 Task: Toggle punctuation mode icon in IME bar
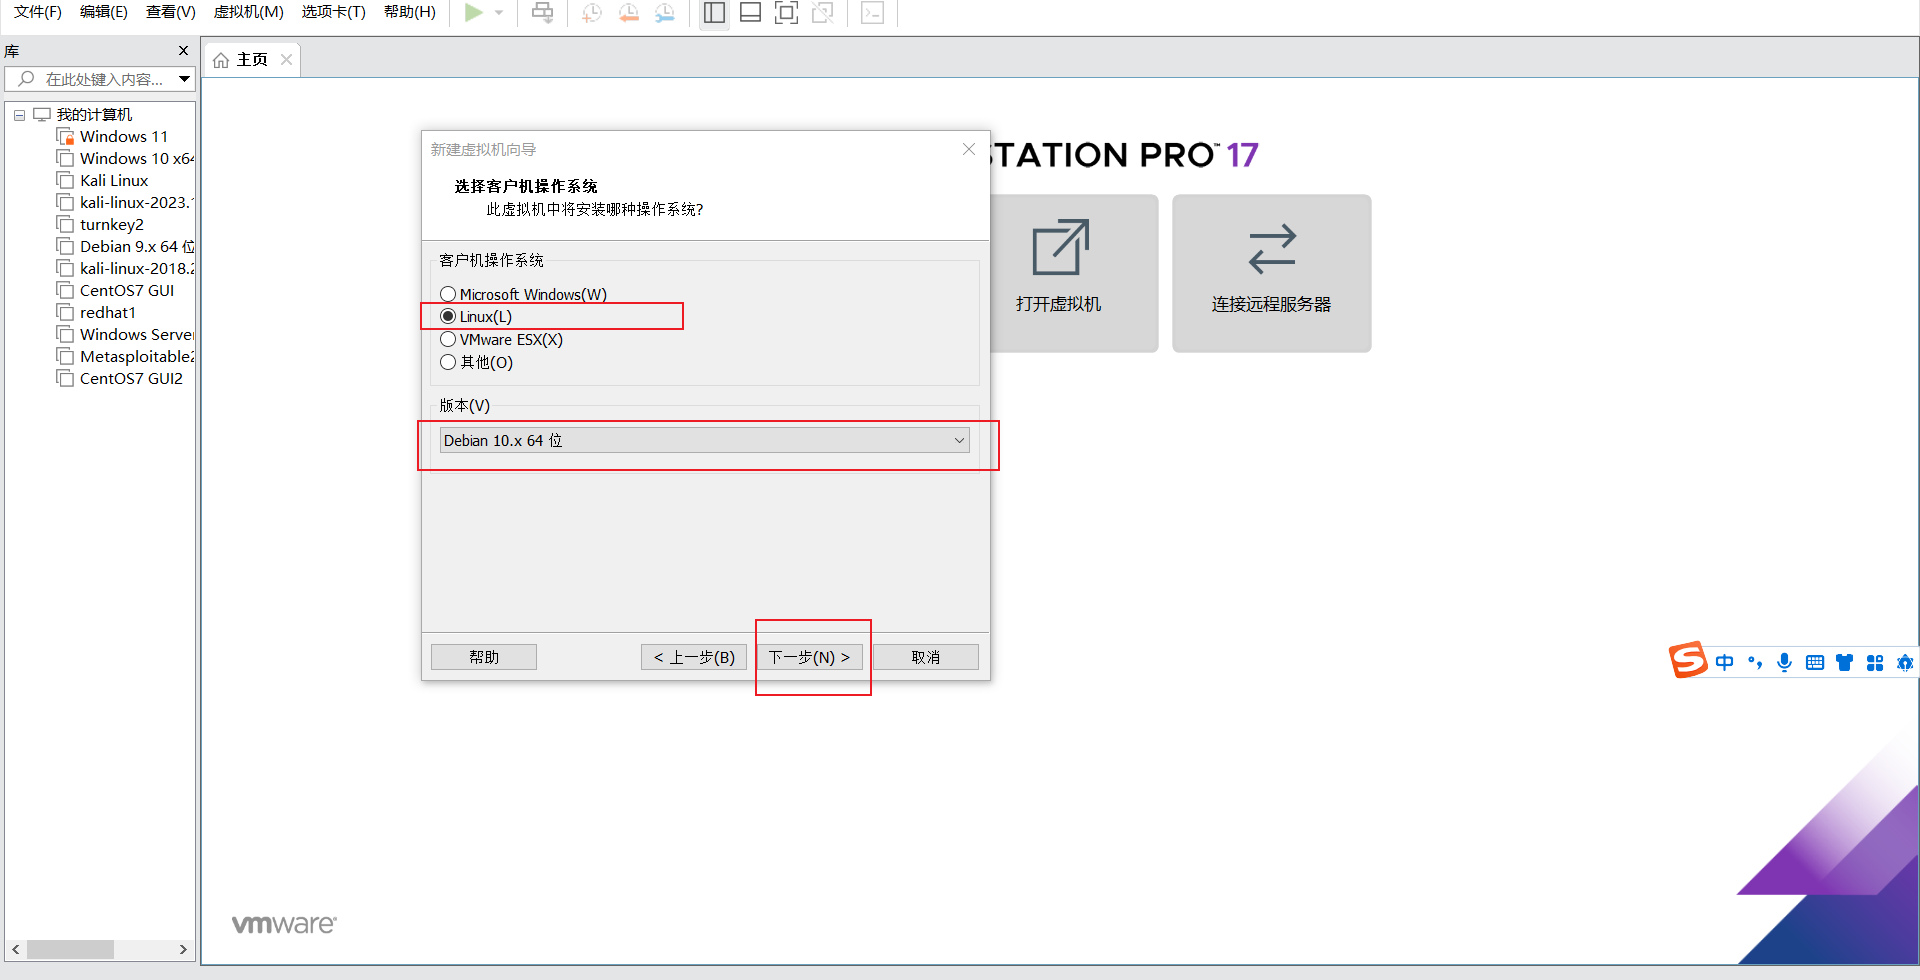point(1755,662)
